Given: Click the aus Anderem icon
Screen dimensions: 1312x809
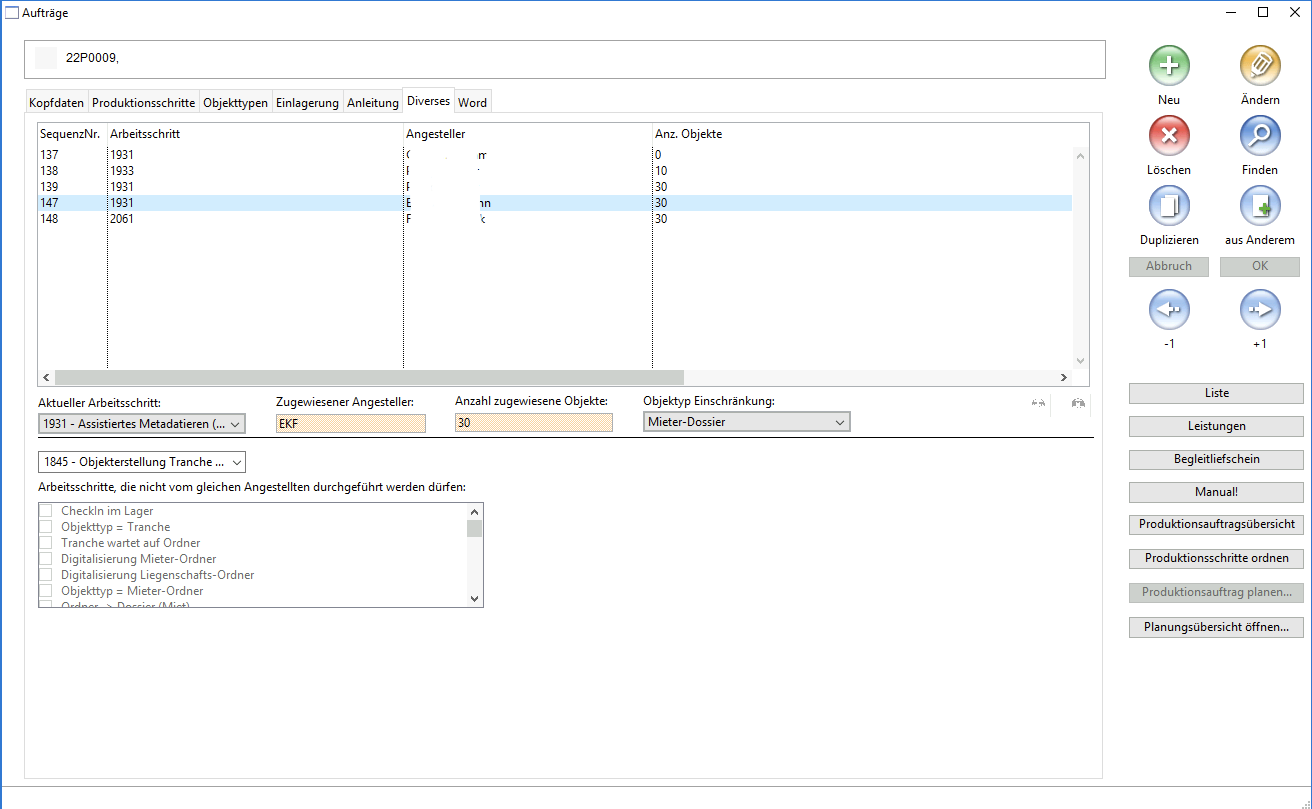Looking at the screenshot, I should (x=1259, y=206).
